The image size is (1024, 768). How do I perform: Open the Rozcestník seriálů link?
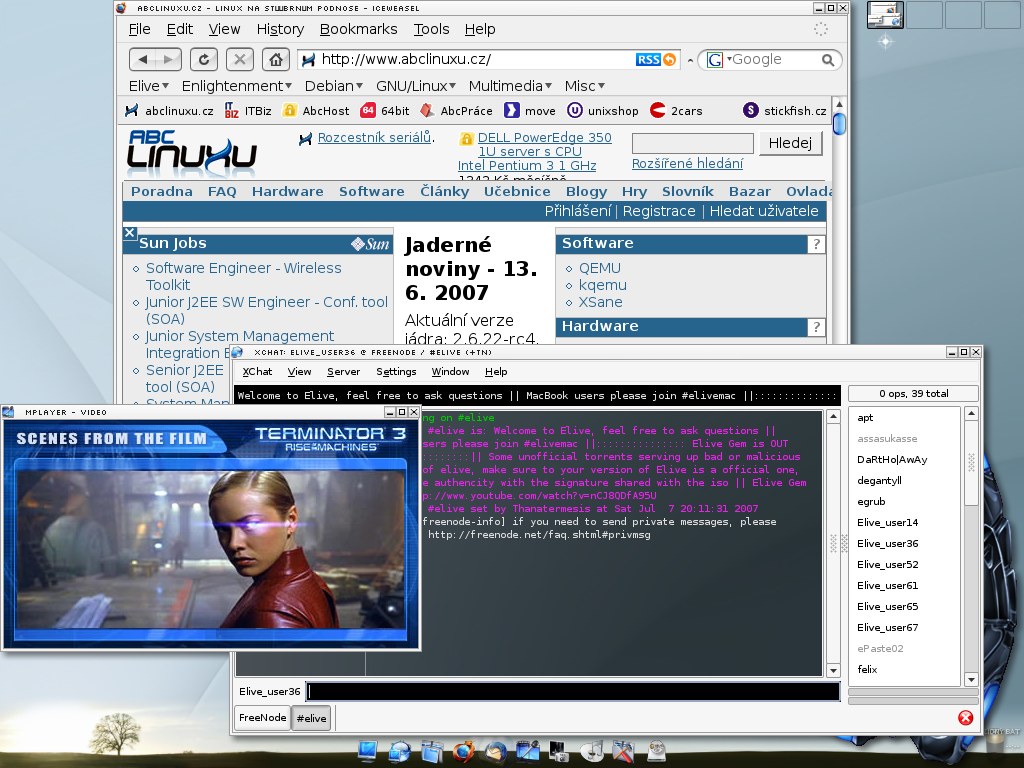pyautogui.click(x=374, y=137)
